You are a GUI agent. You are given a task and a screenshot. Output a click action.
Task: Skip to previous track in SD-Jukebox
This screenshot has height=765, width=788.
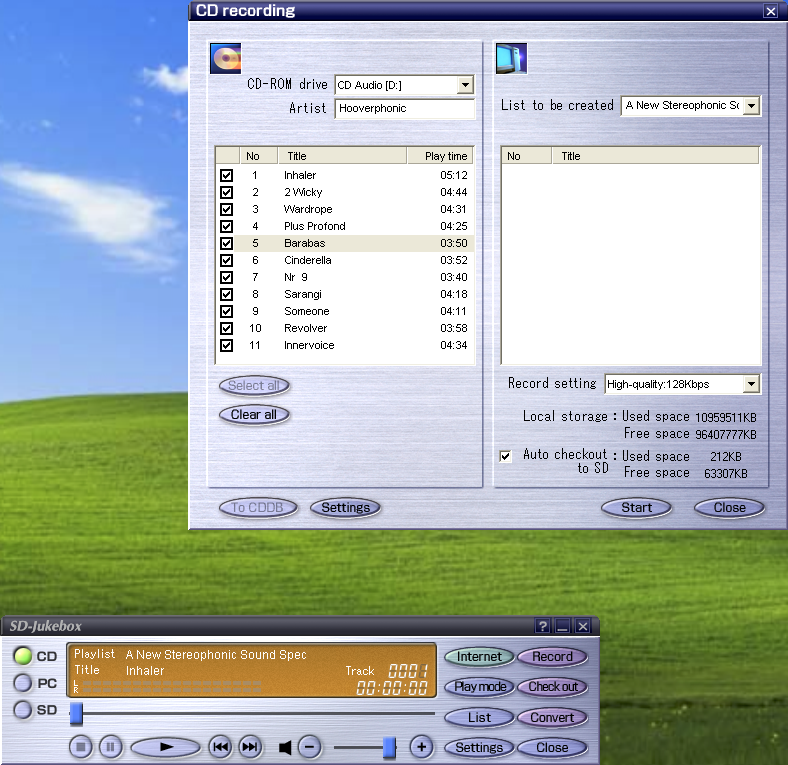click(220, 747)
